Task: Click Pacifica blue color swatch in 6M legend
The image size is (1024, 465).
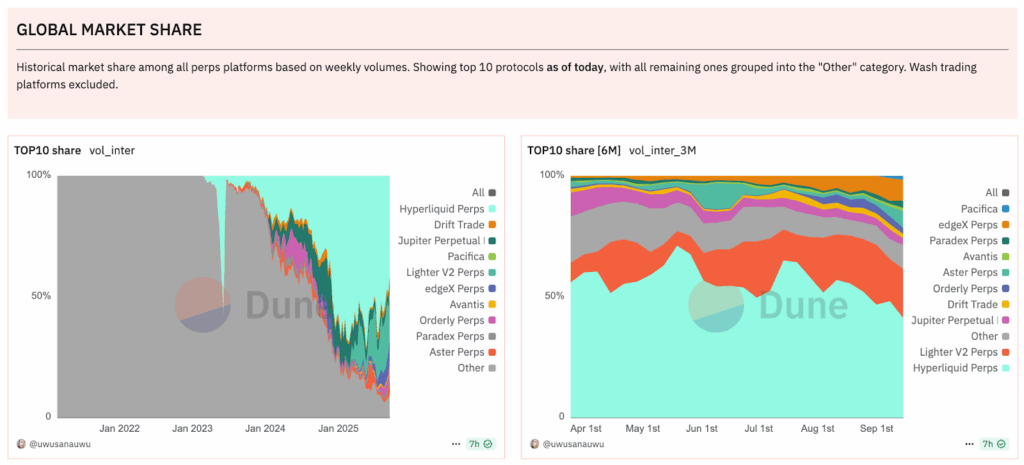Action: click(x=1006, y=208)
